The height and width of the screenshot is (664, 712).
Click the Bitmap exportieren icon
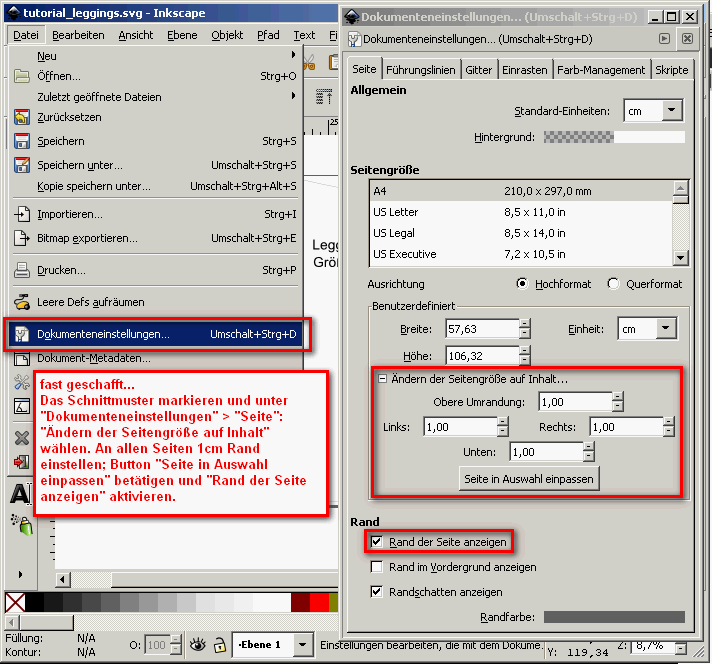tap(22, 238)
